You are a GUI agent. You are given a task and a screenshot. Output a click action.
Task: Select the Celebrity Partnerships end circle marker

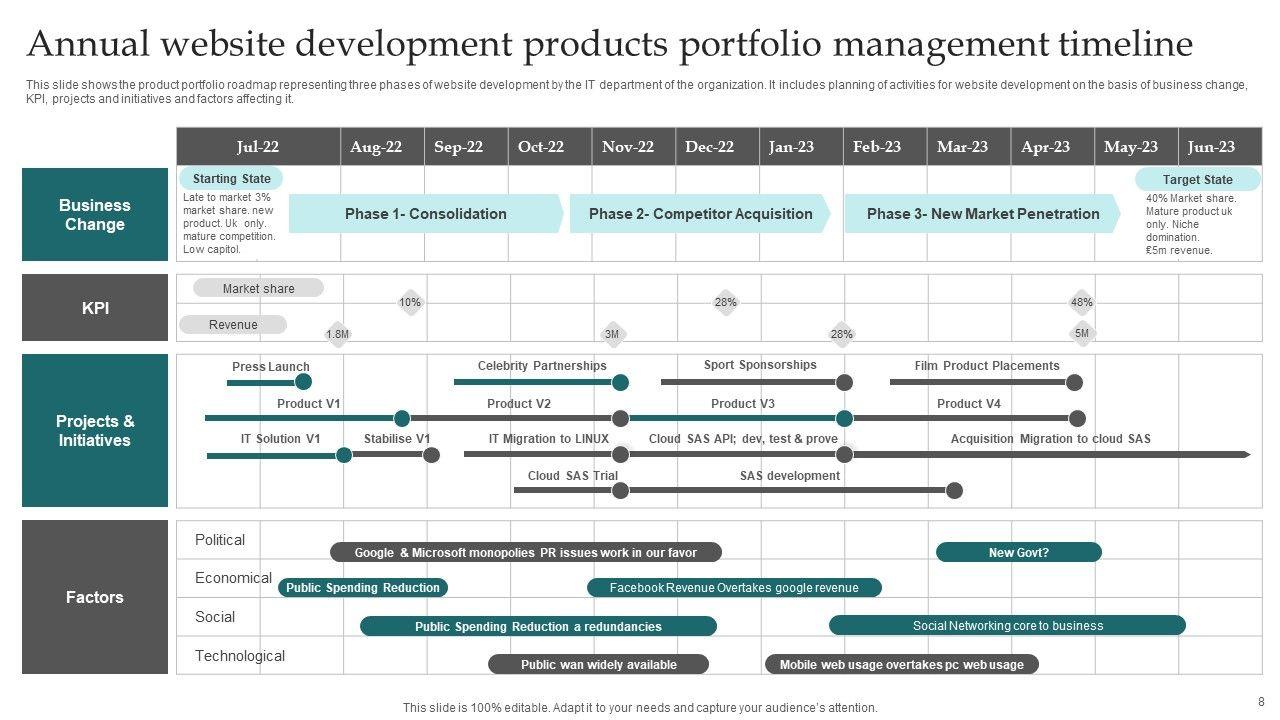point(620,382)
